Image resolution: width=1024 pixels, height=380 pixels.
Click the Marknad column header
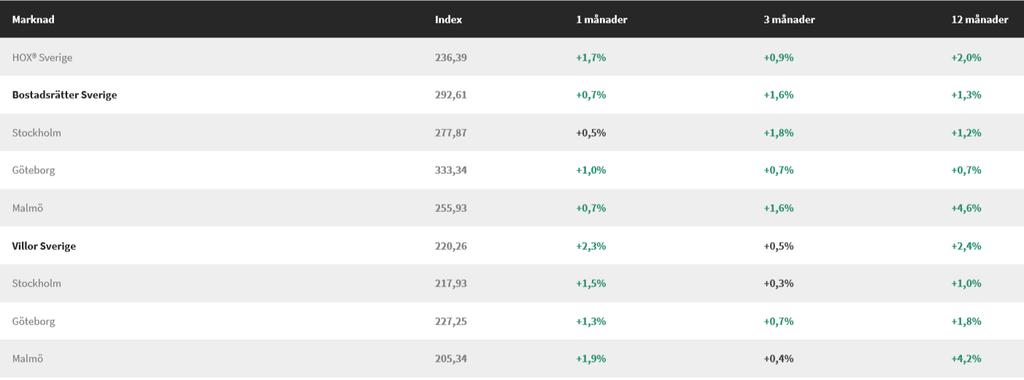(x=33, y=20)
